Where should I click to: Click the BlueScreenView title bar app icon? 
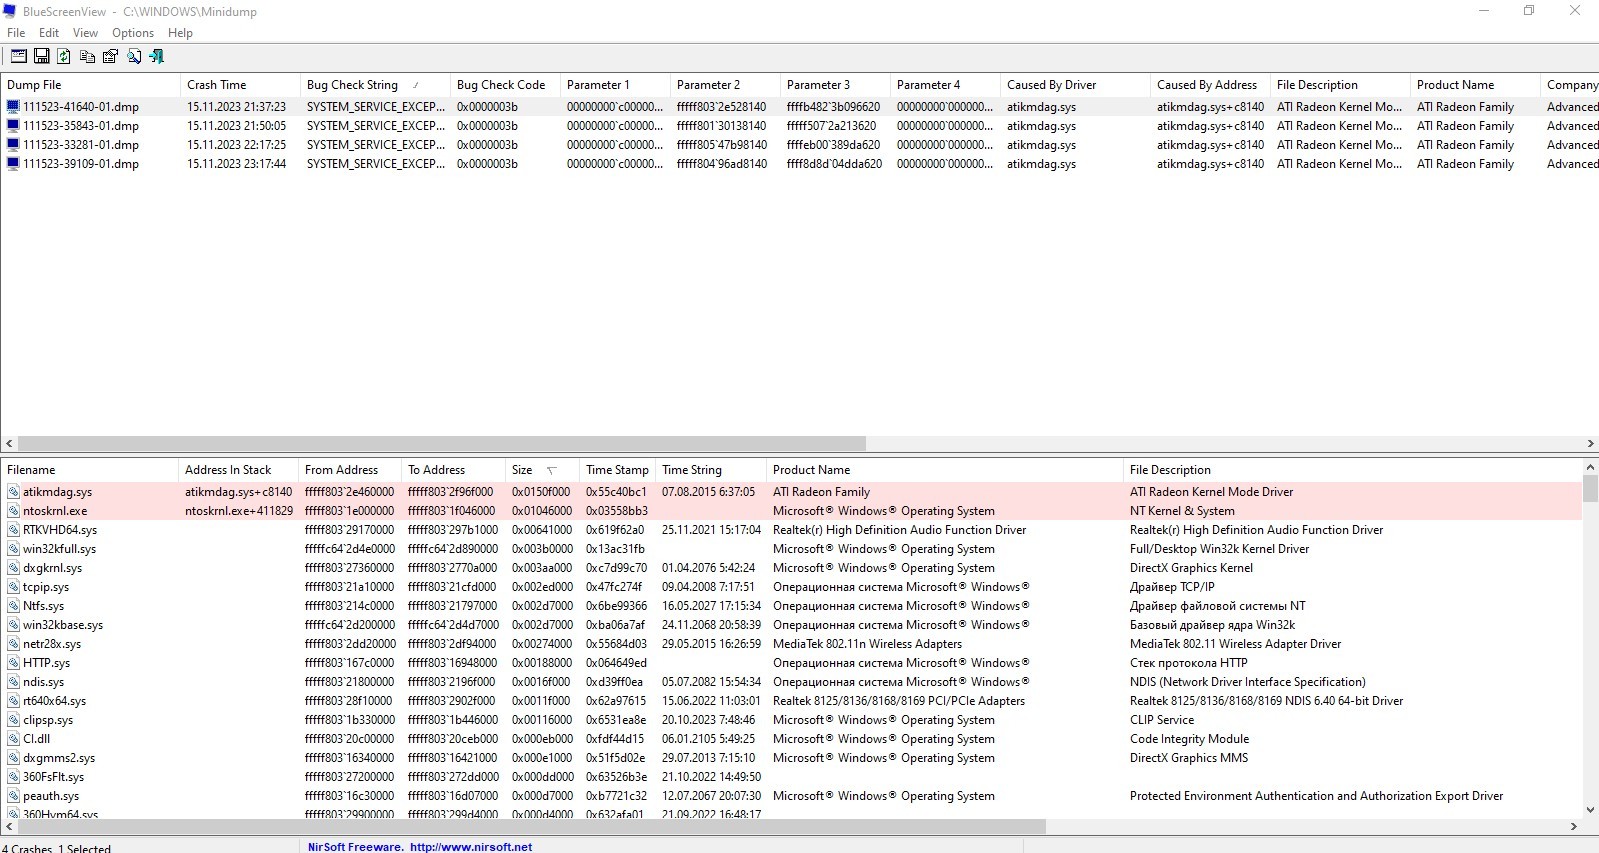10,11
